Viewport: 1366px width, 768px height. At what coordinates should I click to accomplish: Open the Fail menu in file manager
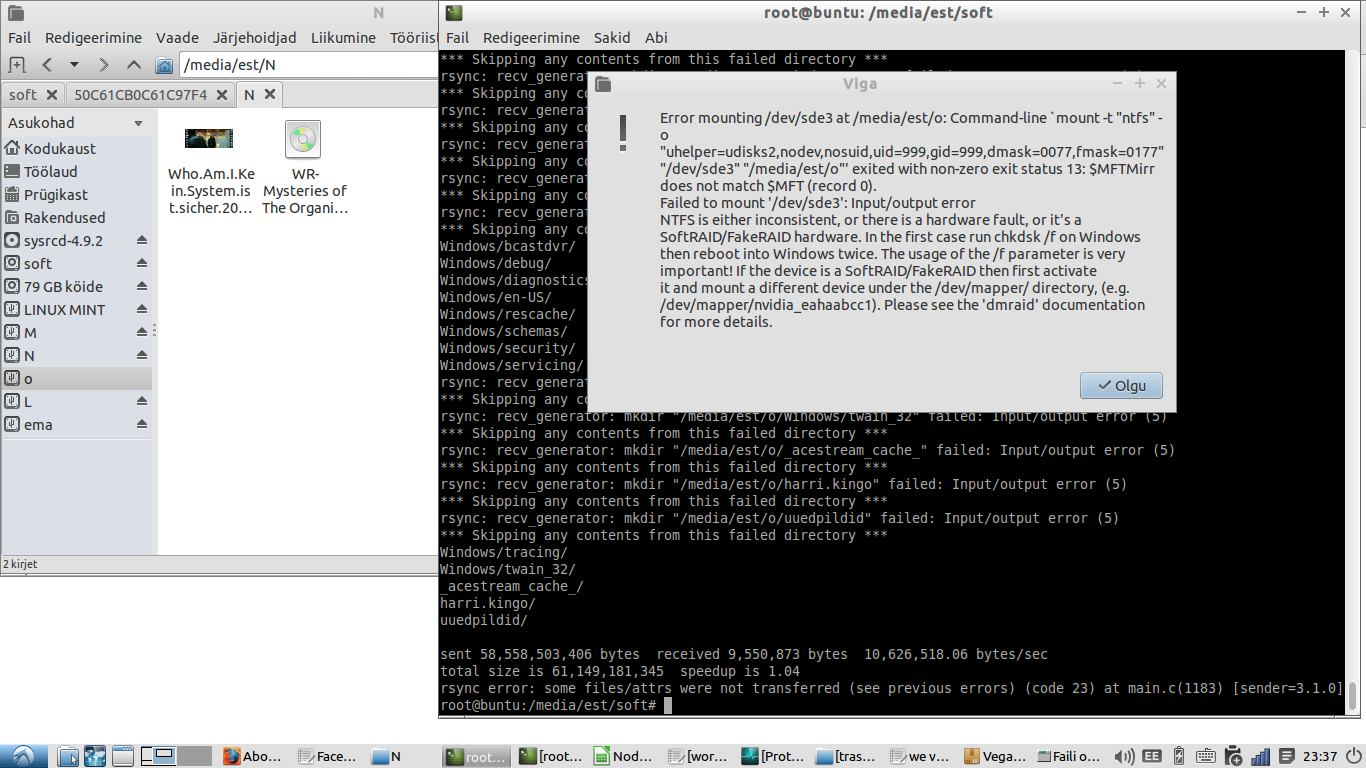[20, 38]
